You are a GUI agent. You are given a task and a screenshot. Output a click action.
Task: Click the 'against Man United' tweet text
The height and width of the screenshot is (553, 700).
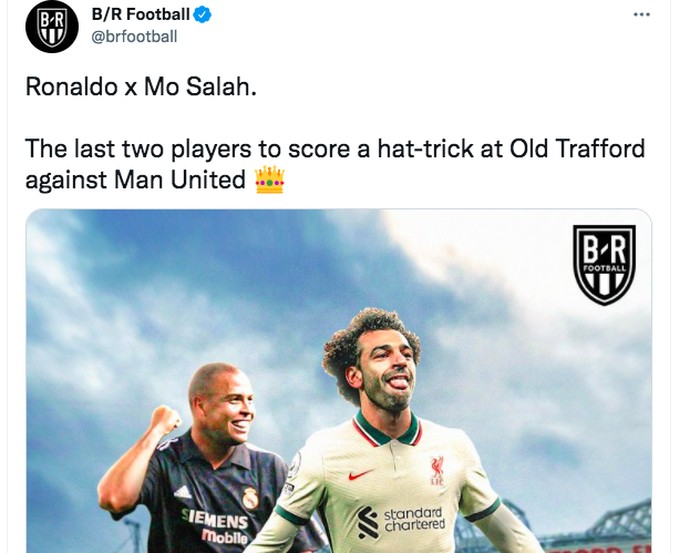click(x=135, y=179)
